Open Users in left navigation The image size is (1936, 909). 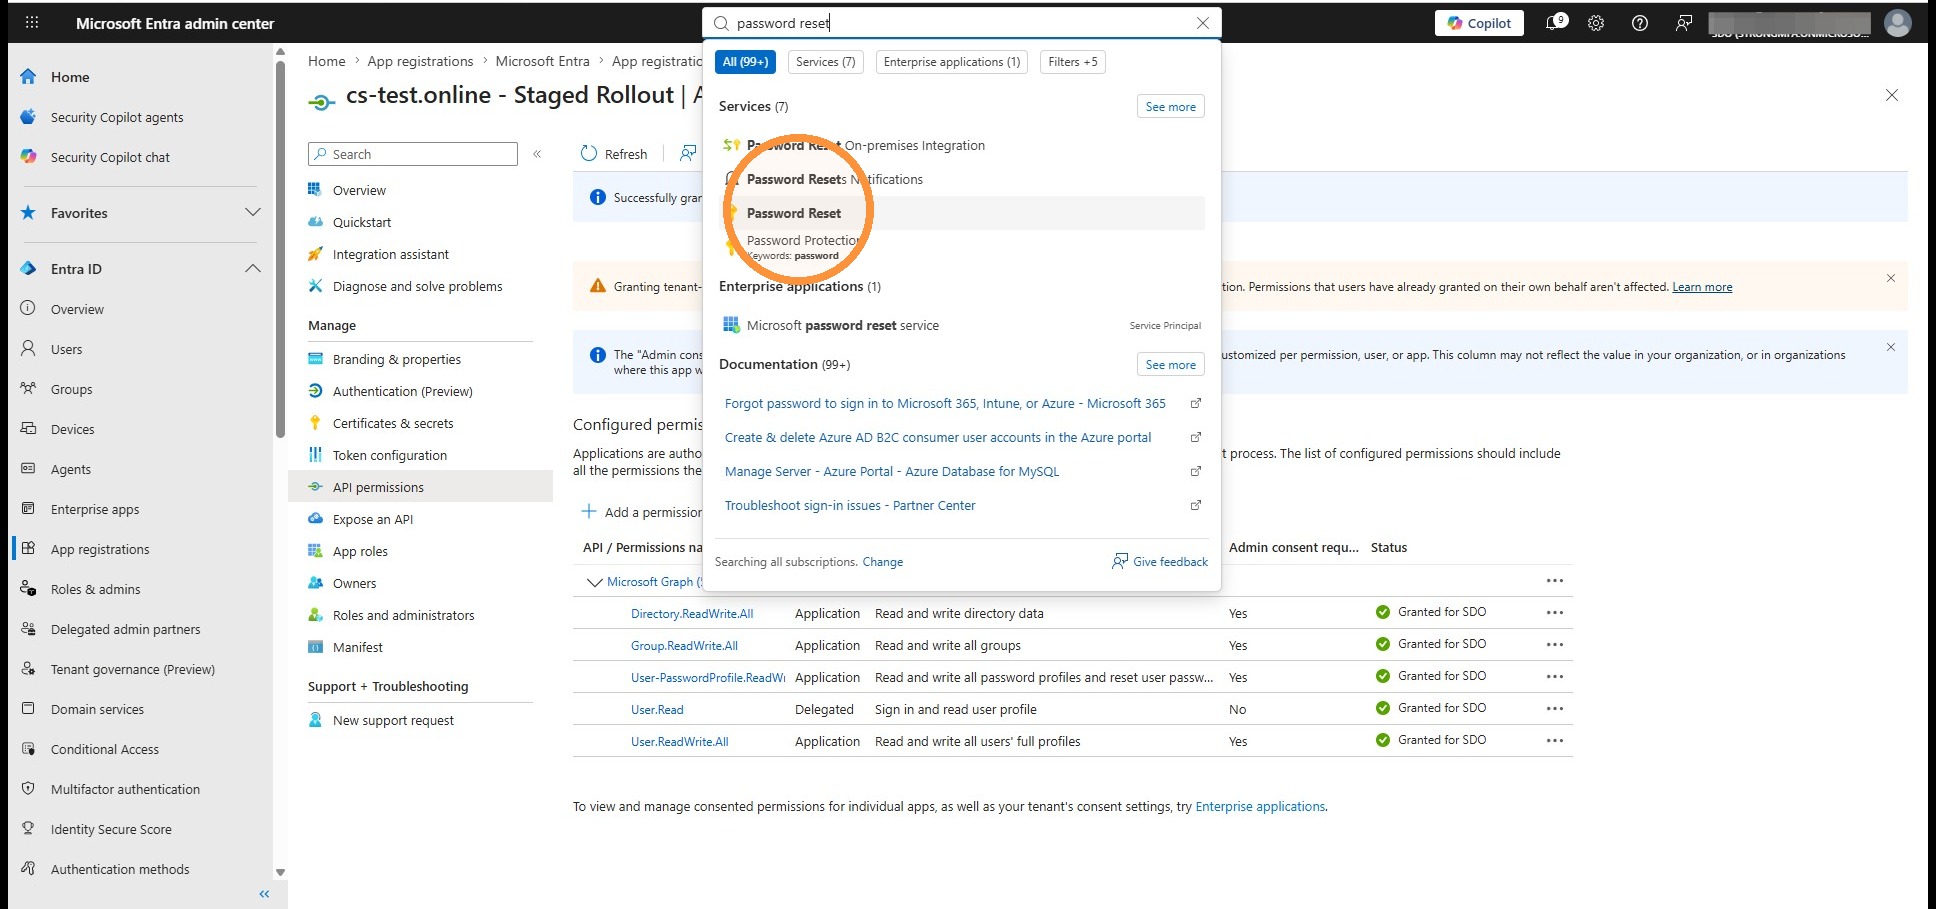(x=67, y=349)
